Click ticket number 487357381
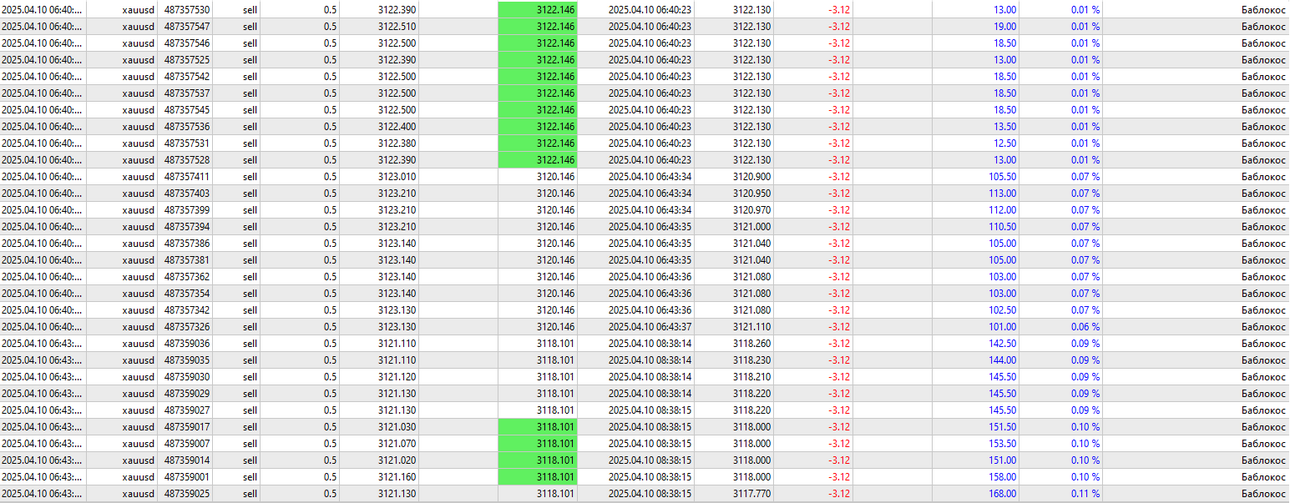The height and width of the screenshot is (503, 1290). 187,259
